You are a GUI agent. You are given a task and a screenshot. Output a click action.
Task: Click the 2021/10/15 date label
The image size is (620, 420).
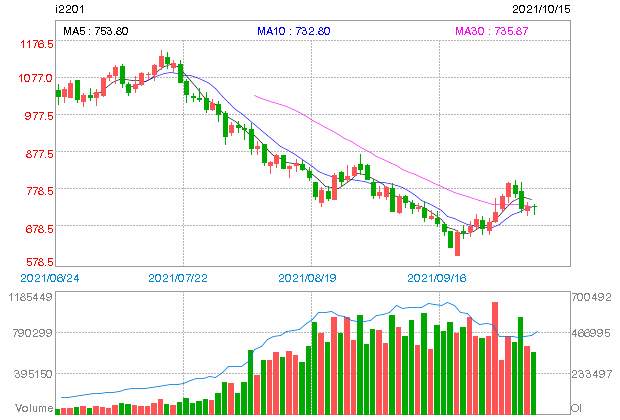541,9
